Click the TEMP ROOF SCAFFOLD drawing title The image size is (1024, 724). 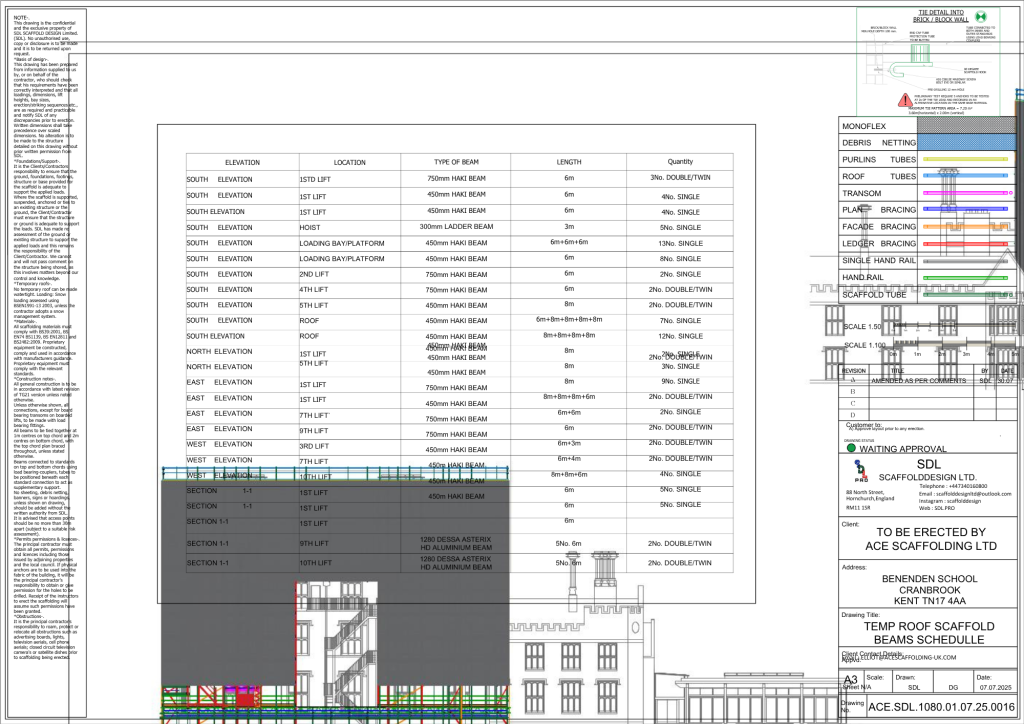click(929, 626)
